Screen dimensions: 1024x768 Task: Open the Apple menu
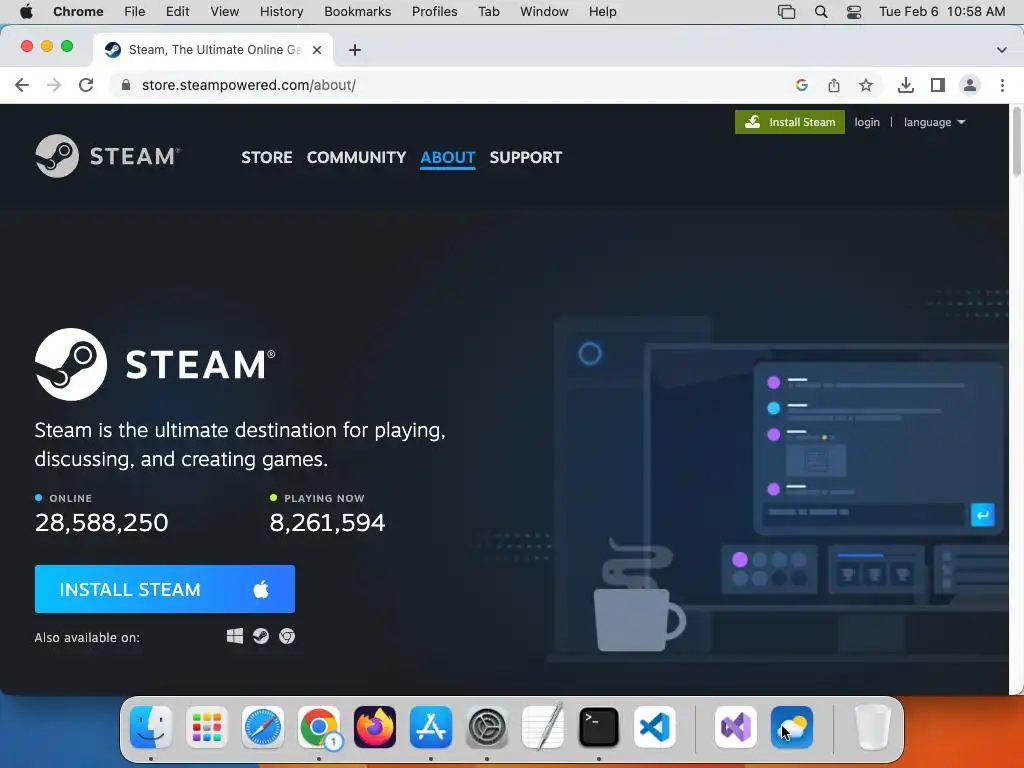26,11
